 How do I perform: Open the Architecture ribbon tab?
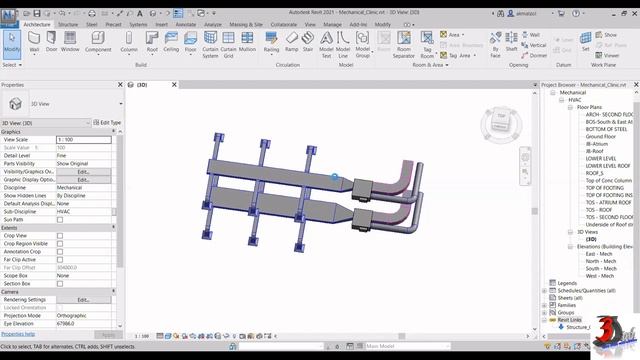coord(37,24)
